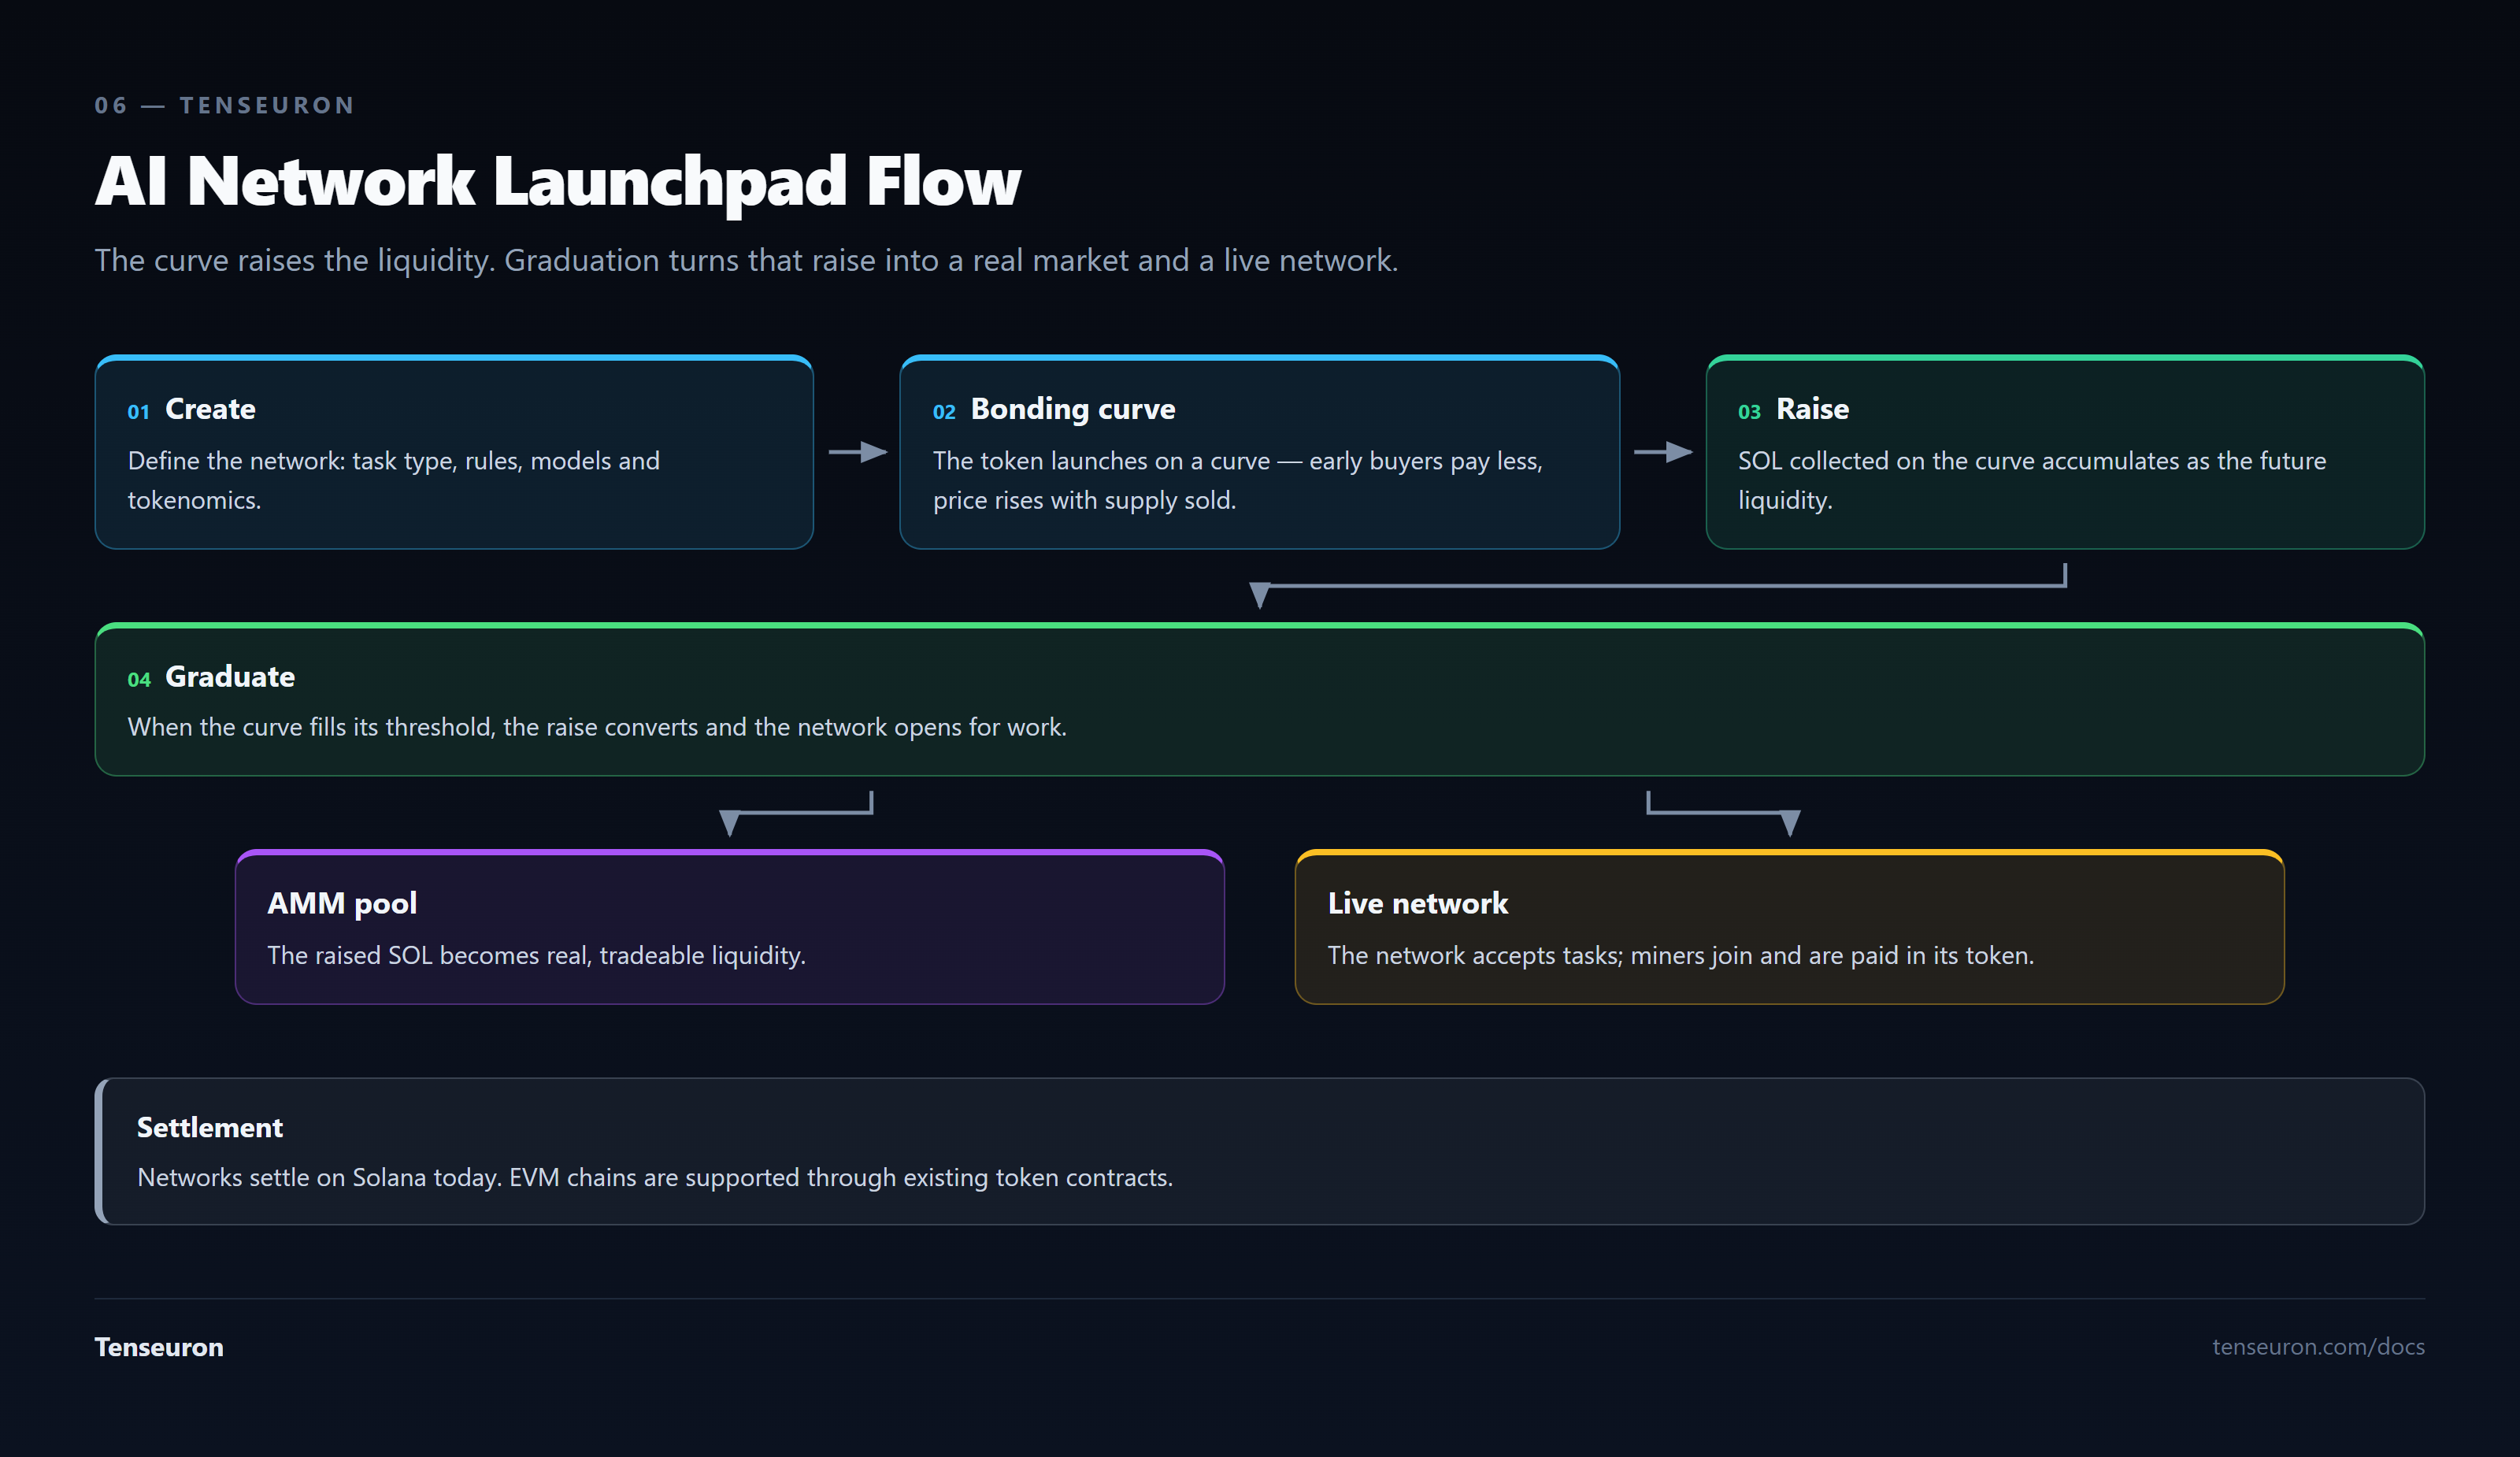
Task: Click the 'AMM pool' heading
Action: coord(342,904)
